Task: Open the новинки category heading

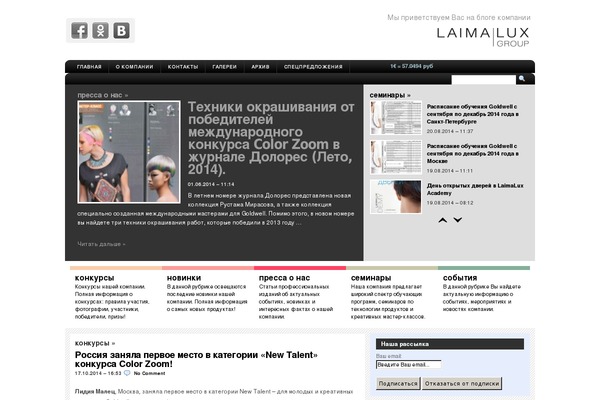Action: [x=184, y=278]
